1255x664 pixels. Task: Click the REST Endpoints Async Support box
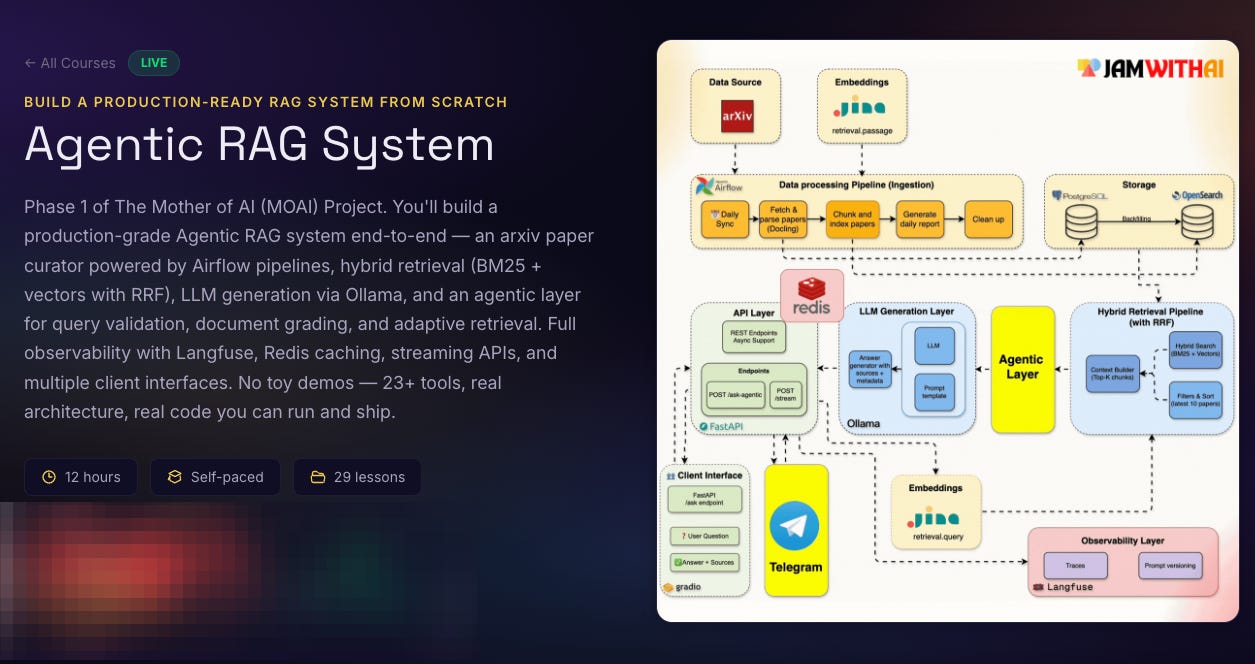tap(753, 337)
